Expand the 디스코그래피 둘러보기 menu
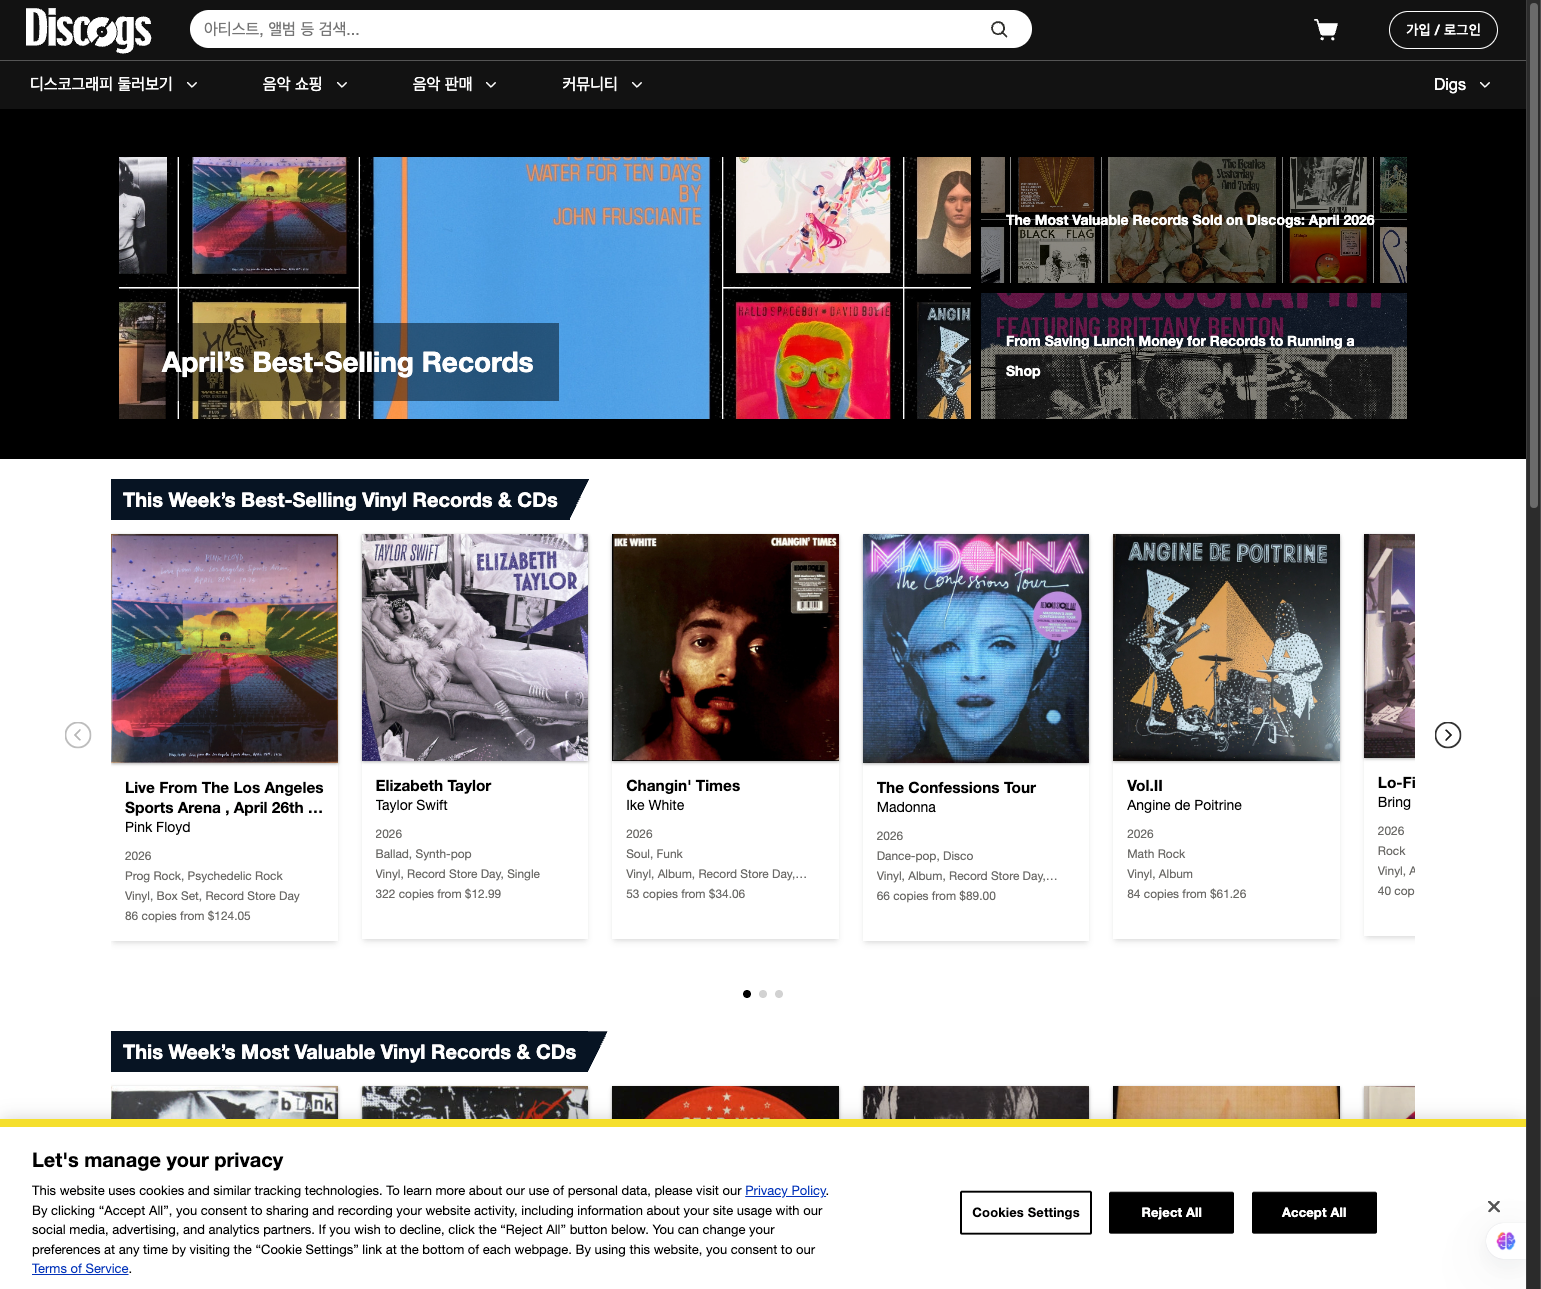 114,84
